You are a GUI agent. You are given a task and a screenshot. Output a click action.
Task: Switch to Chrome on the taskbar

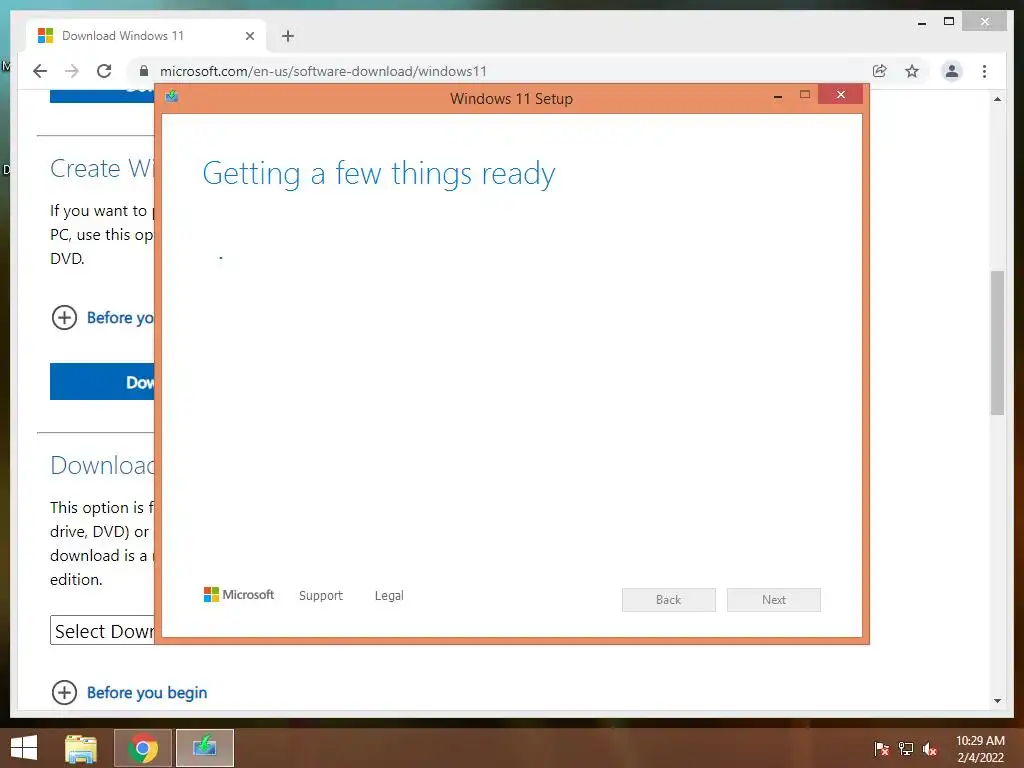[x=143, y=748]
